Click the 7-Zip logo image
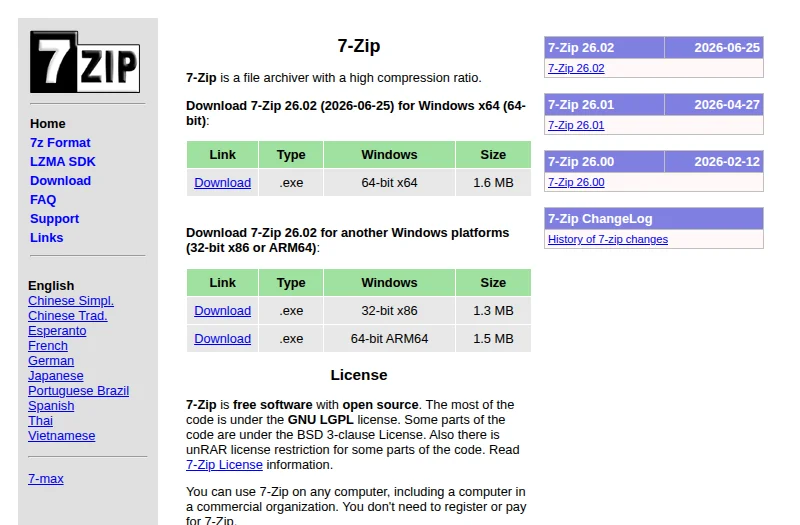Viewport: 800px width, 525px height. click(x=85, y=62)
